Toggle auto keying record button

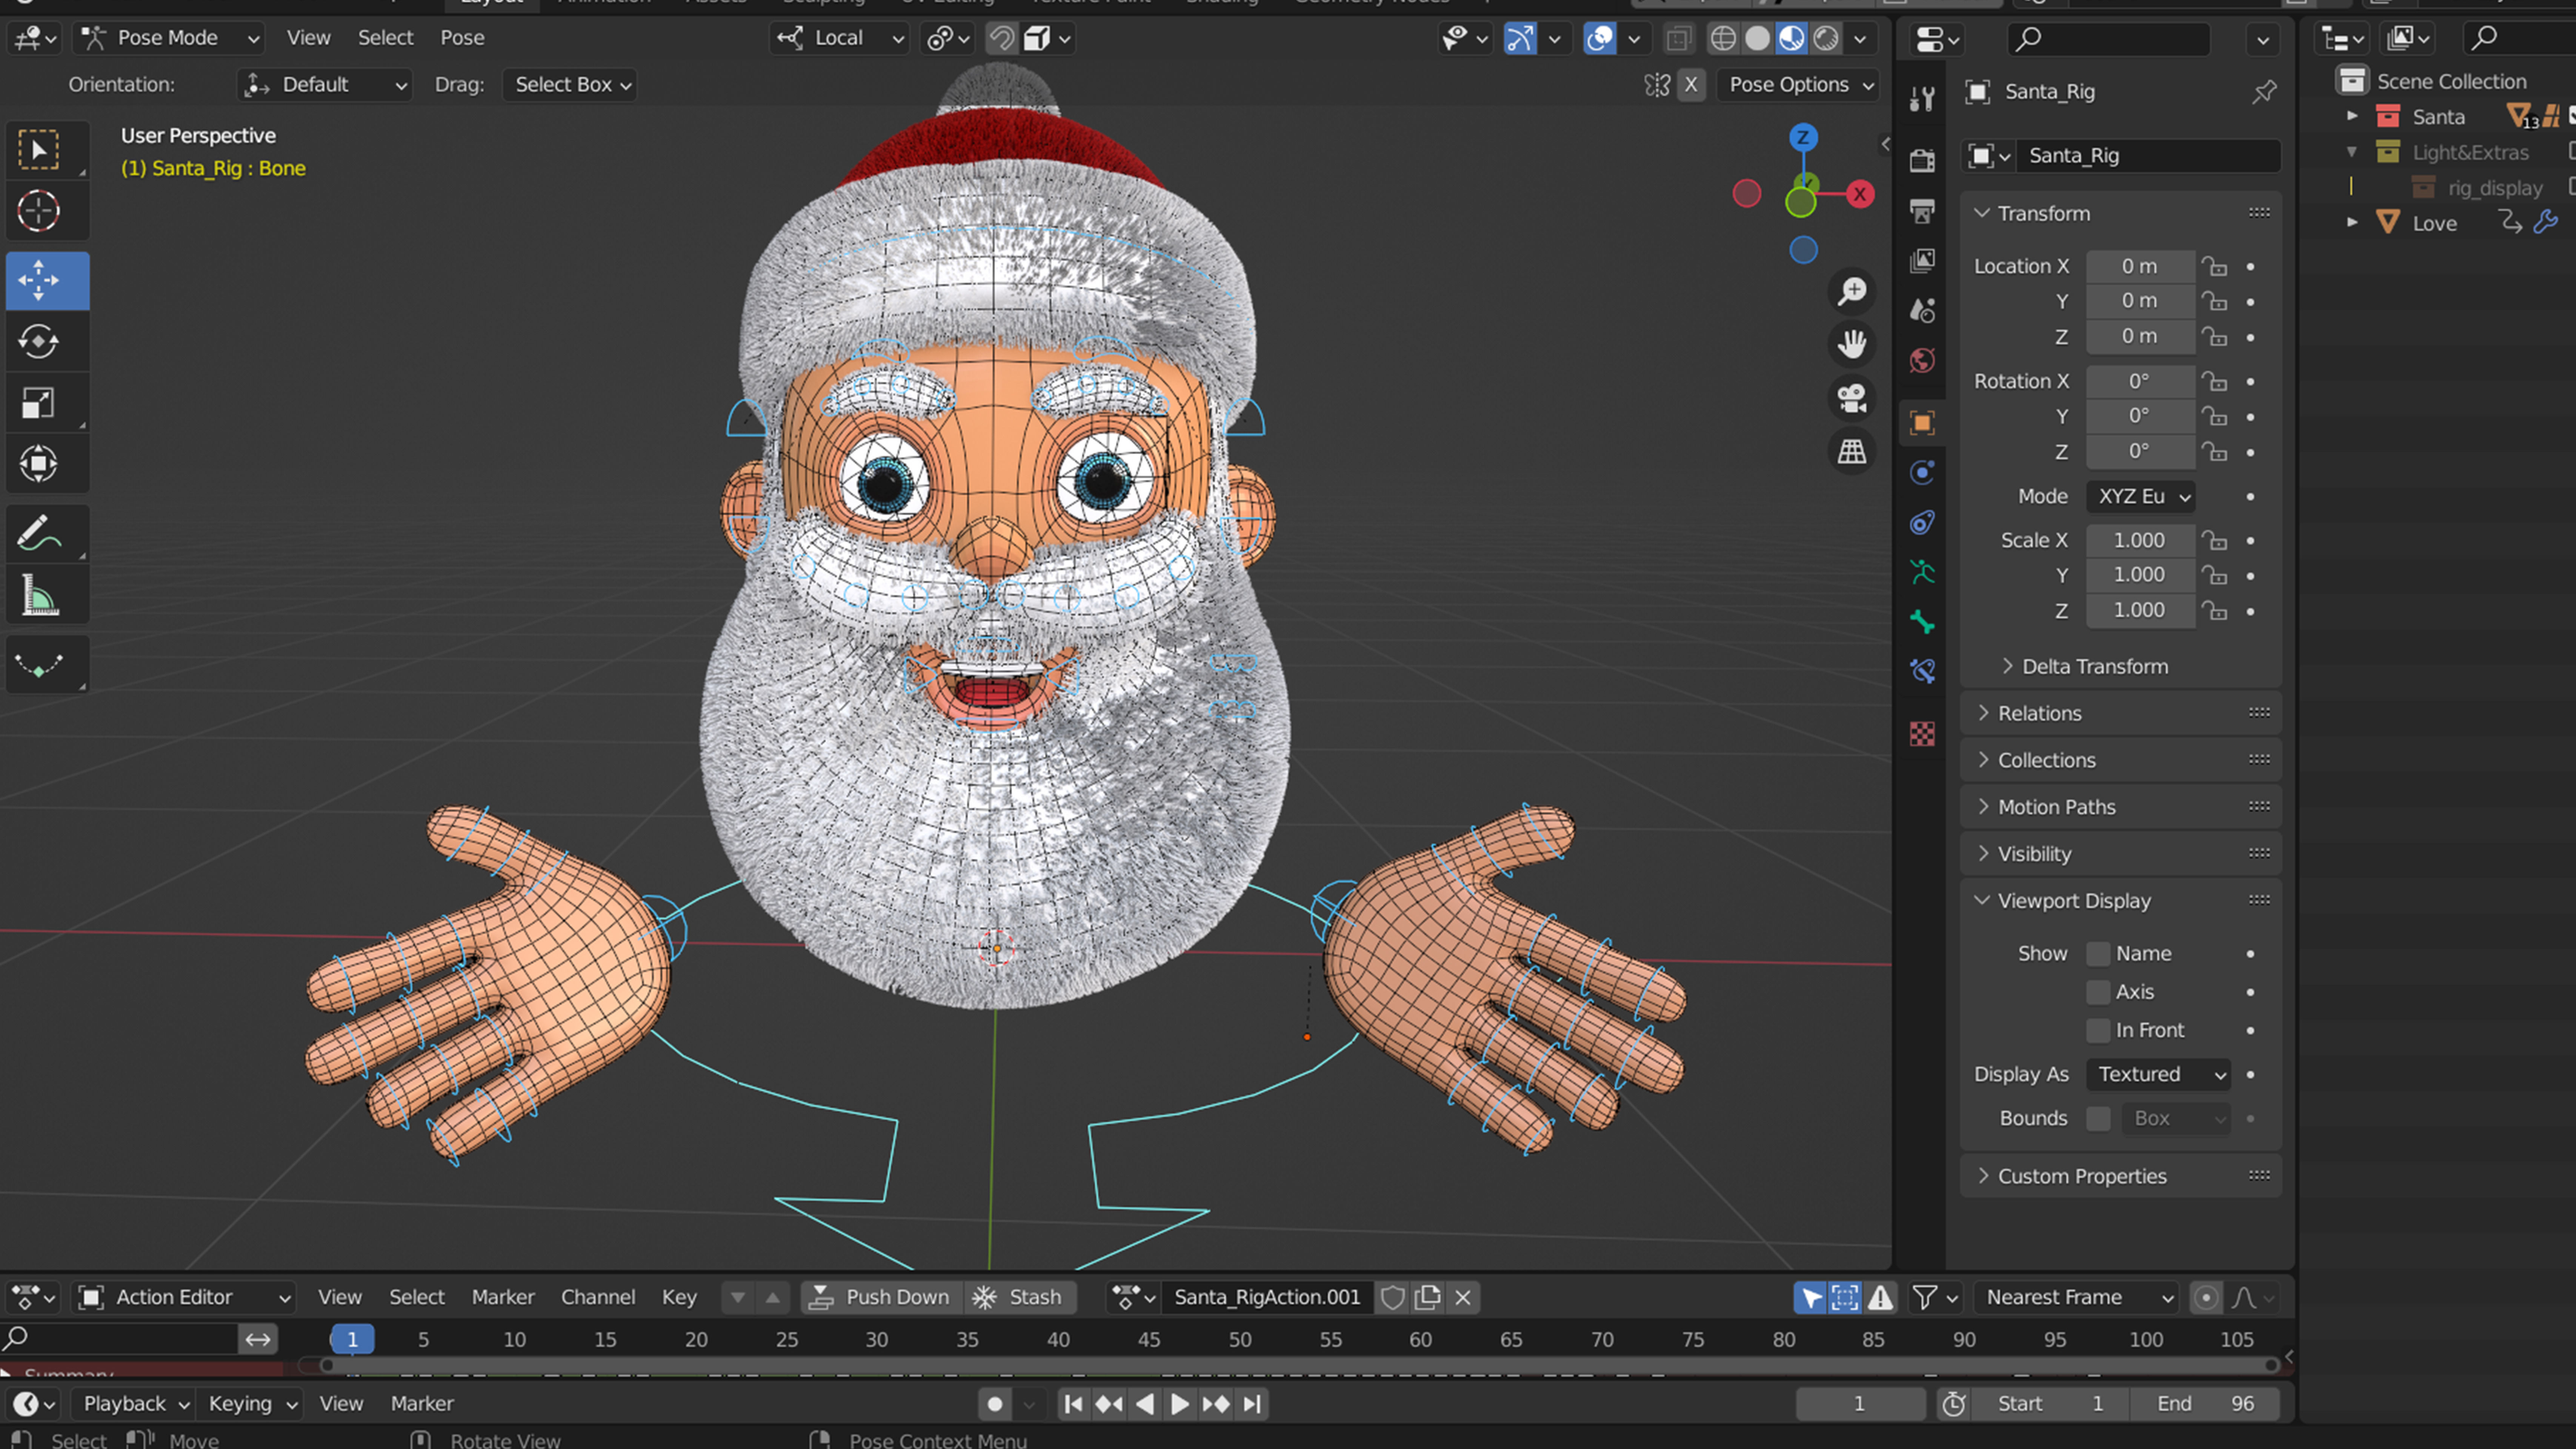click(x=994, y=1404)
